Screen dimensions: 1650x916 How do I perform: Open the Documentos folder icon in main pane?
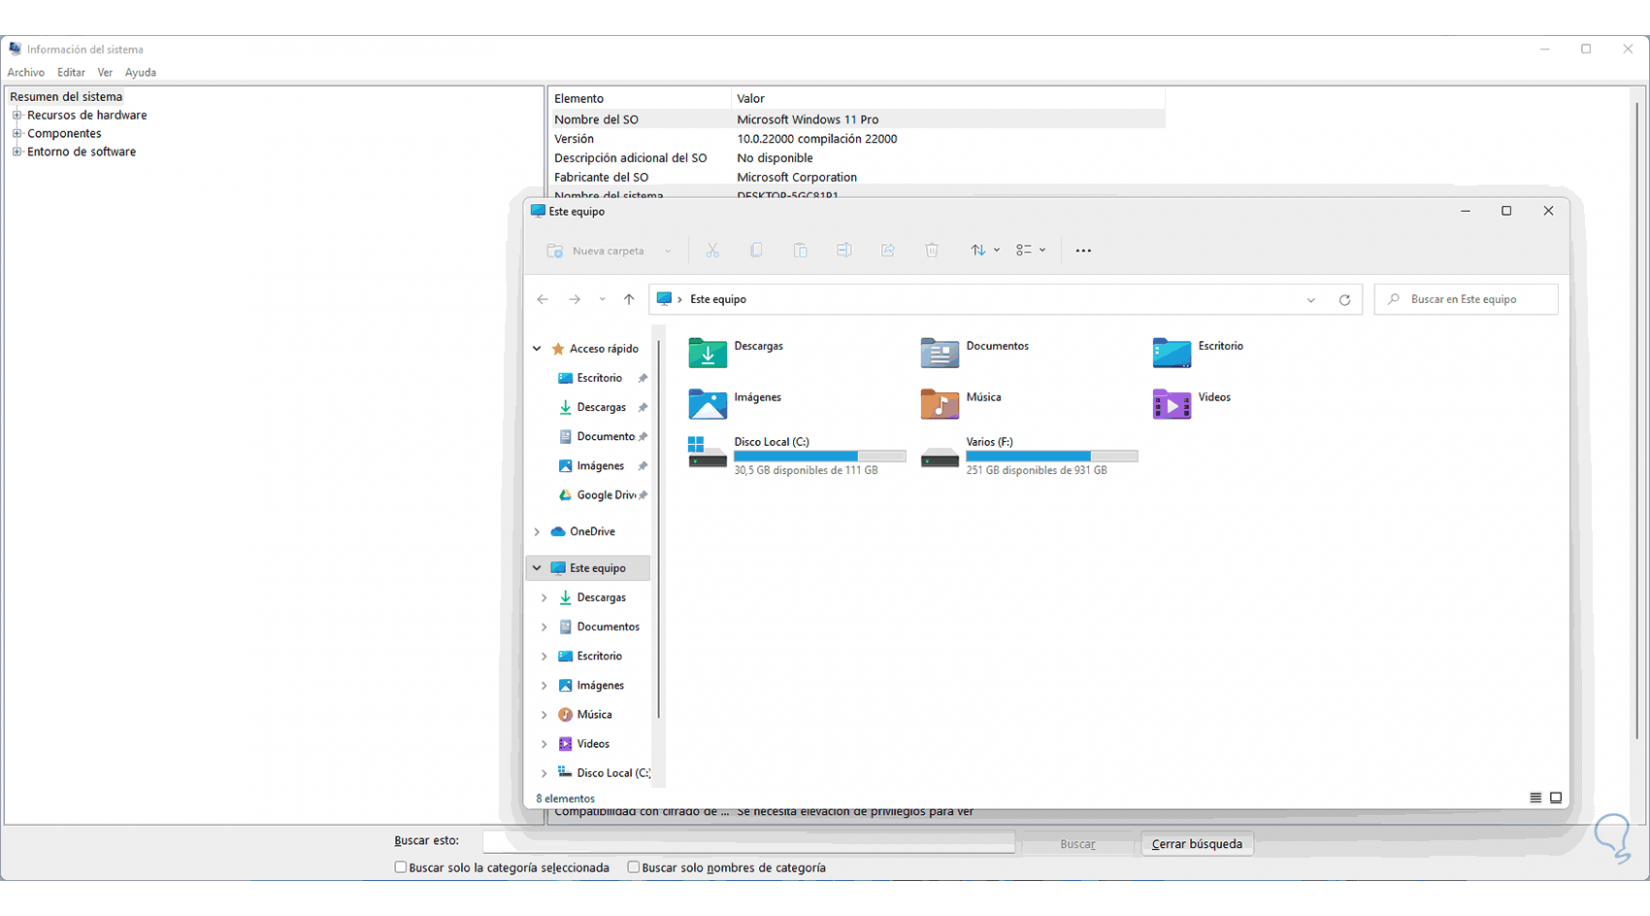(x=939, y=352)
